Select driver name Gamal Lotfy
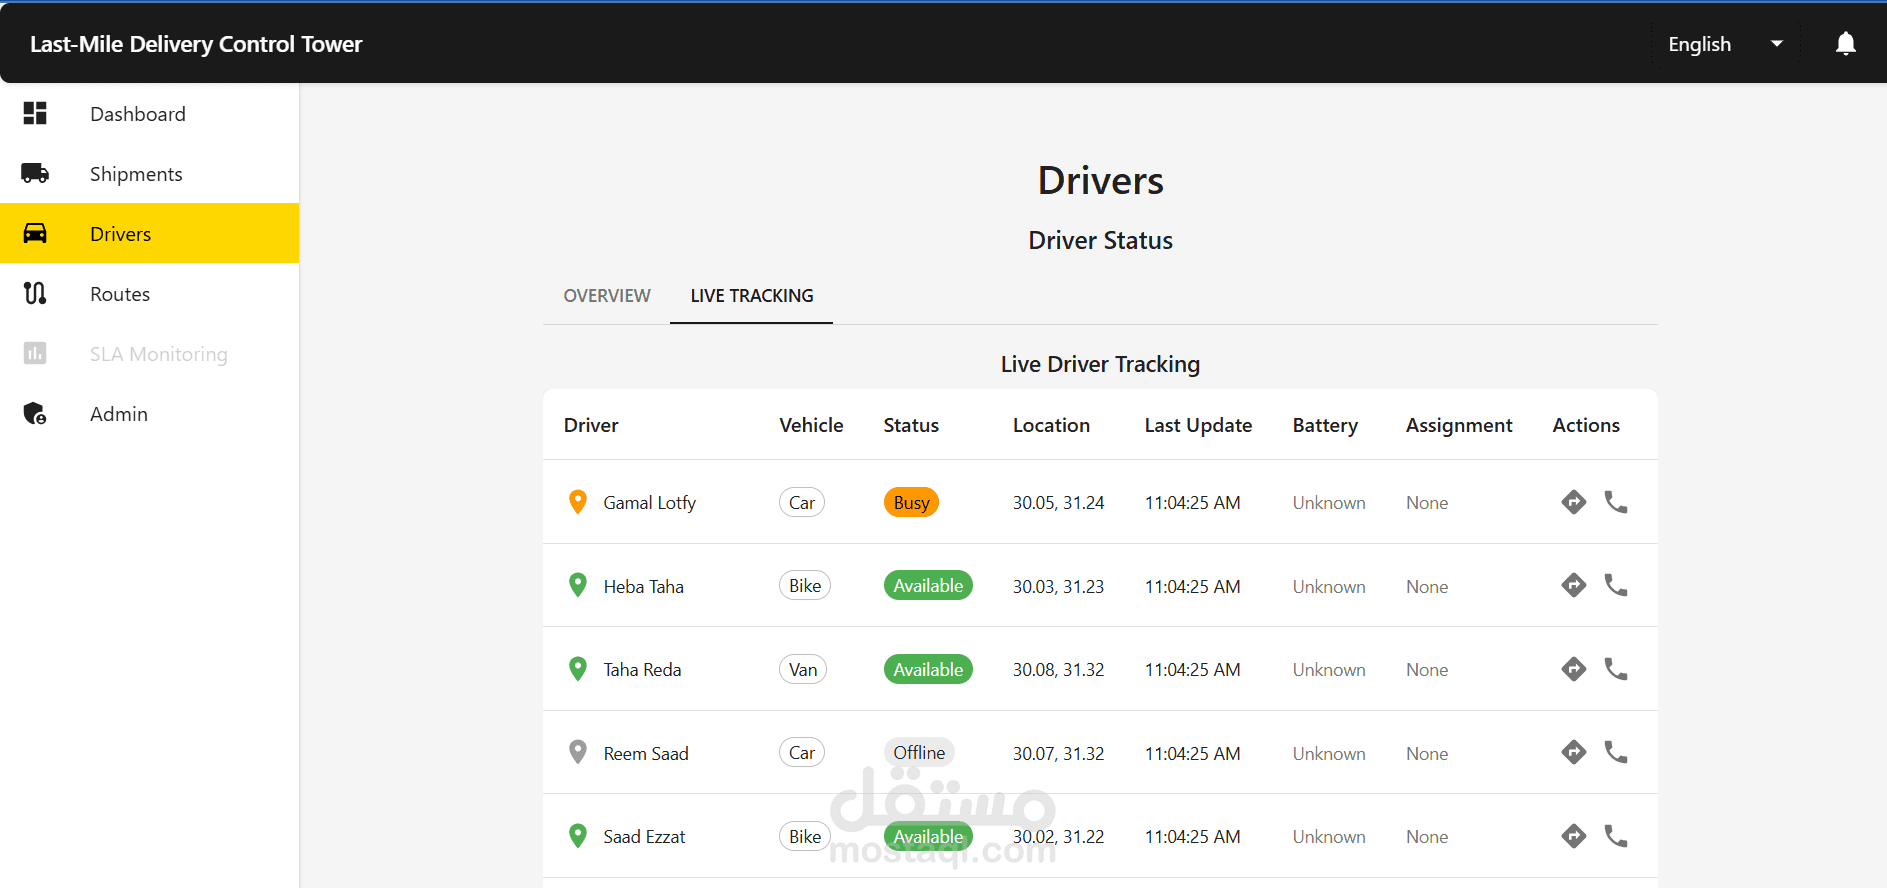Screen dimensions: 1887x888 pyautogui.click(x=650, y=502)
